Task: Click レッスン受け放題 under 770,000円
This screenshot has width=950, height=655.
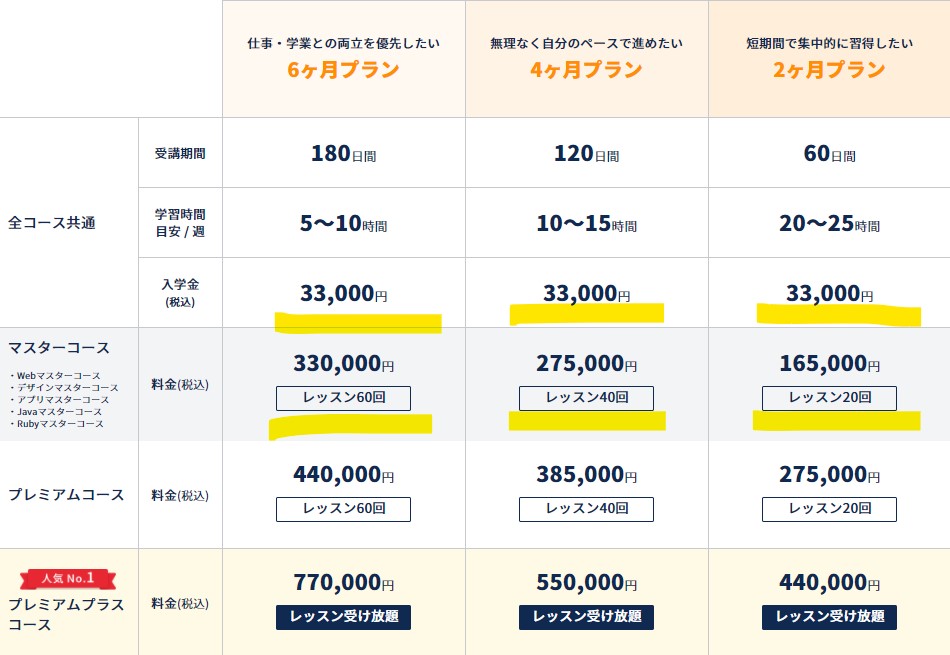Action: [x=344, y=617]
